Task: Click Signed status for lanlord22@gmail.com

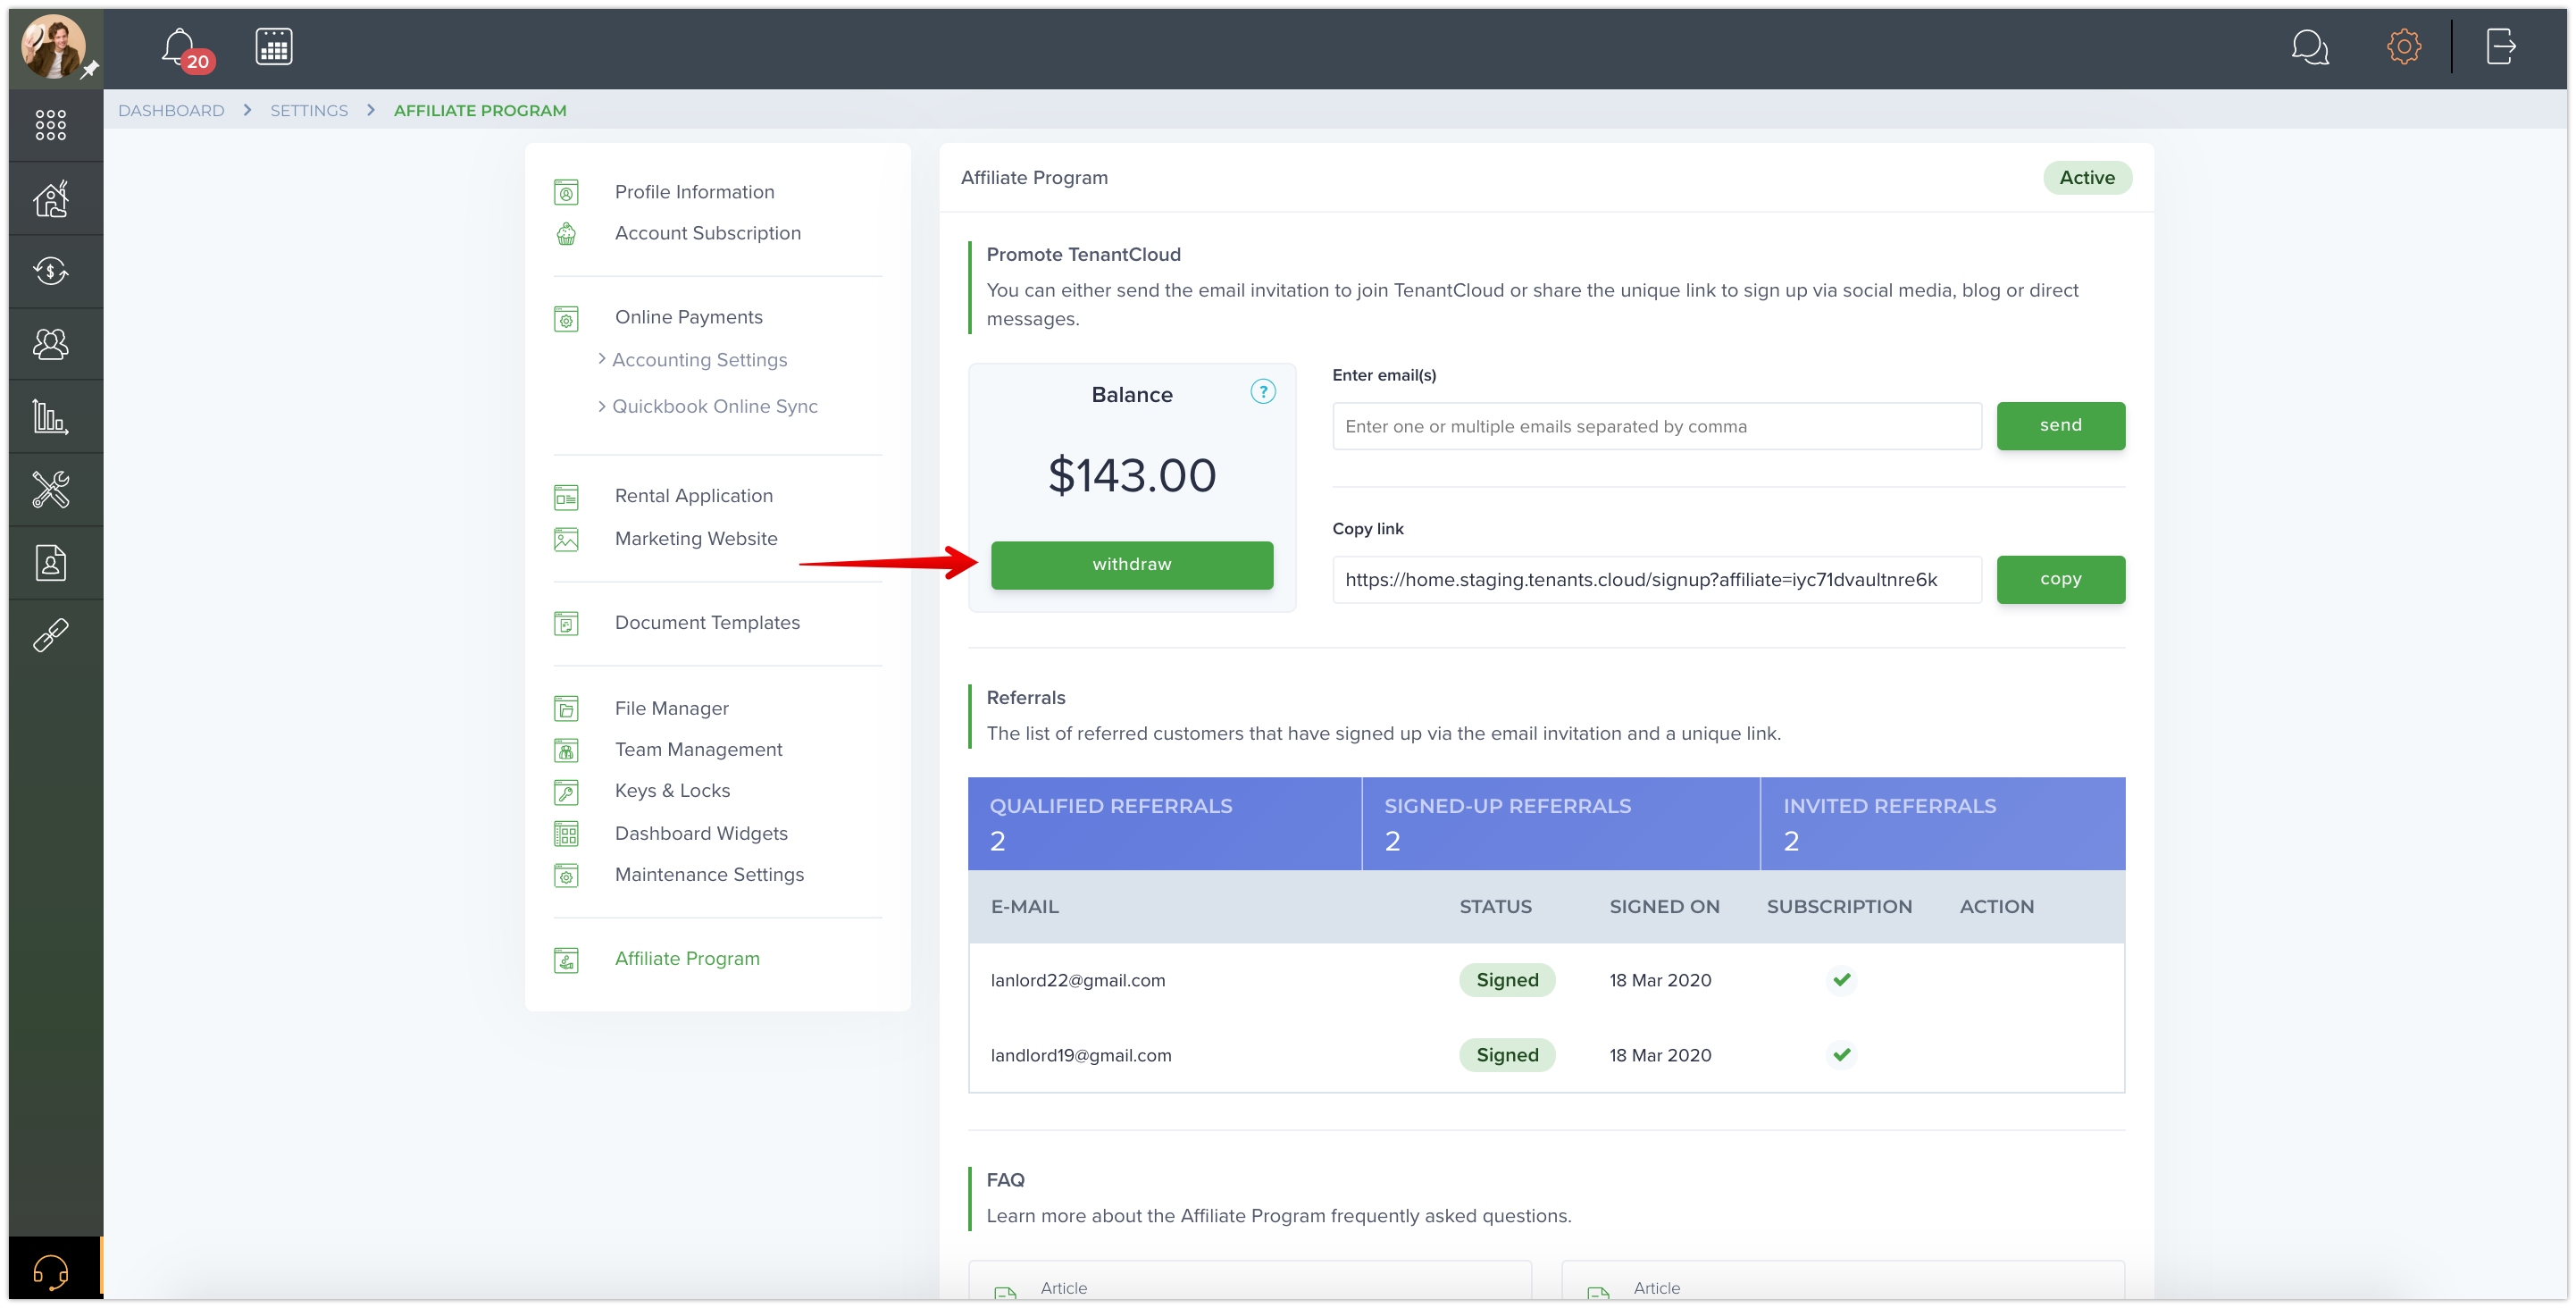Action: pos(1507,980)
